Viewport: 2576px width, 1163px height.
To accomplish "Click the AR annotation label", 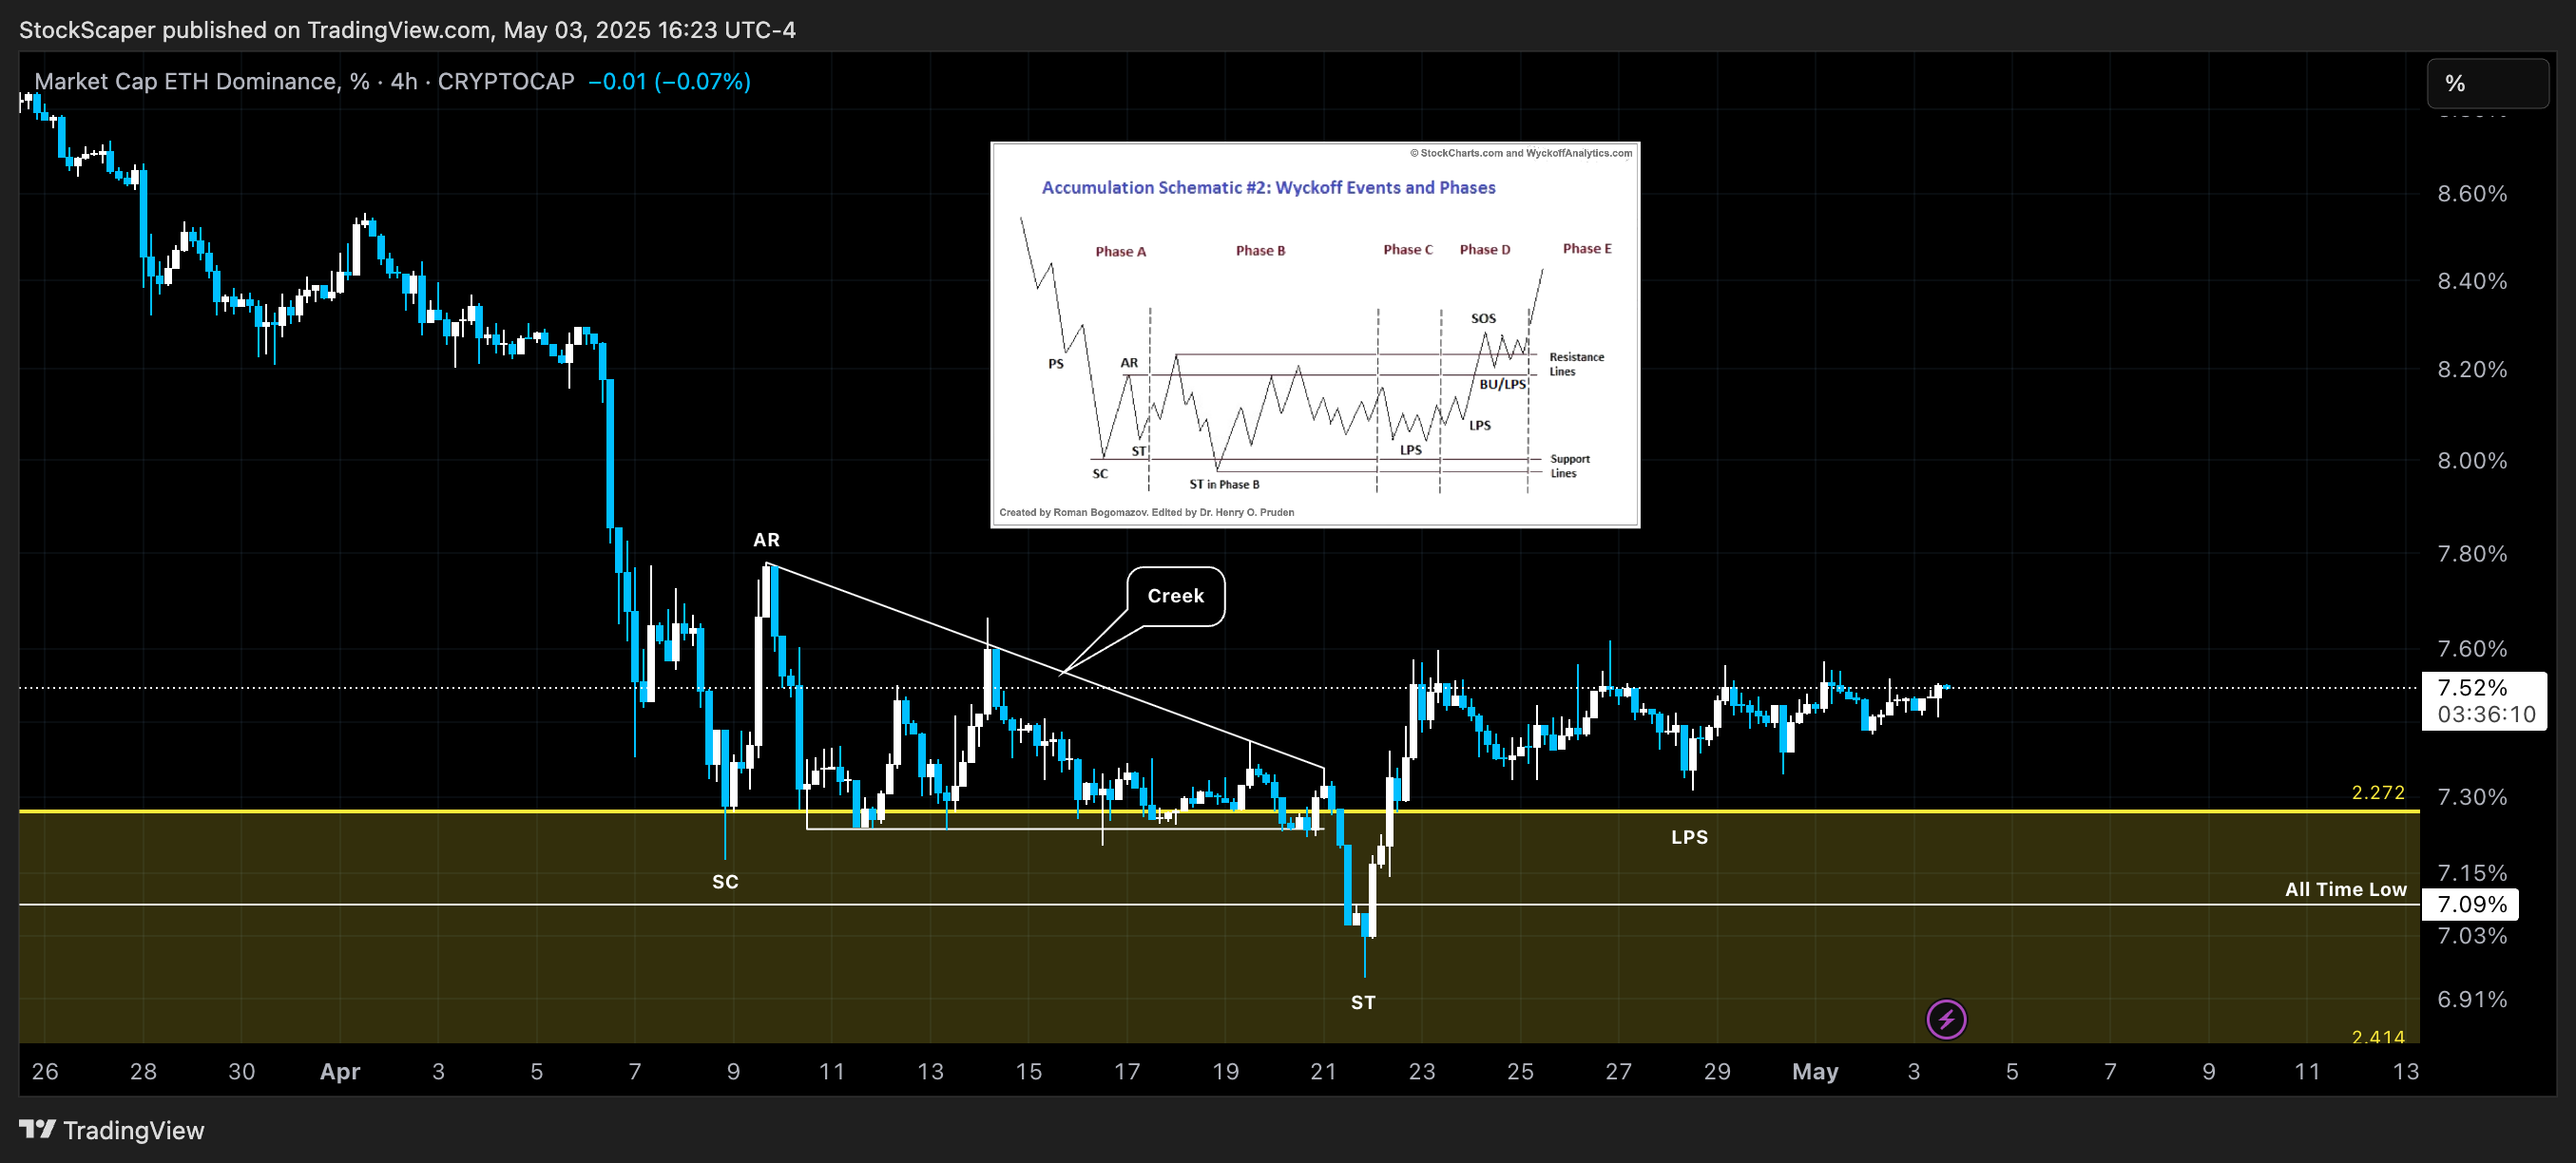I will [766, 540].
